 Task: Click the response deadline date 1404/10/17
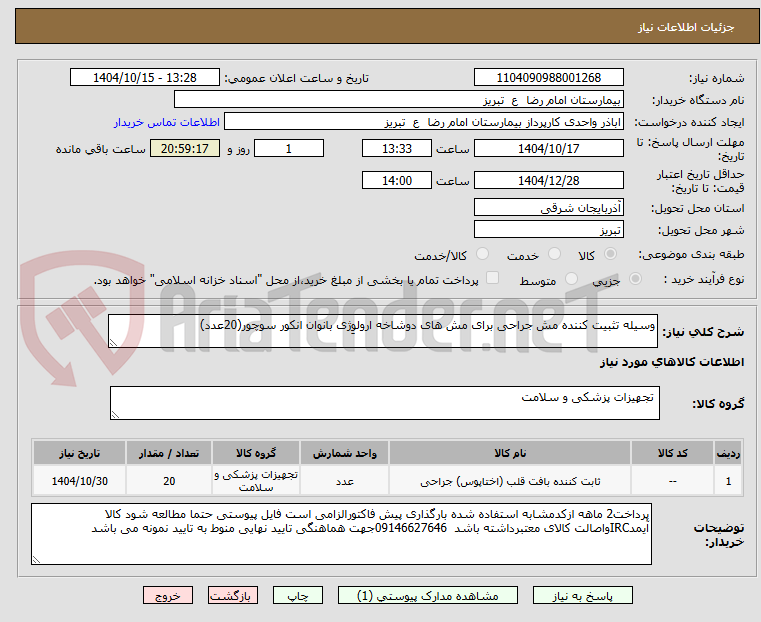(548, 148)
